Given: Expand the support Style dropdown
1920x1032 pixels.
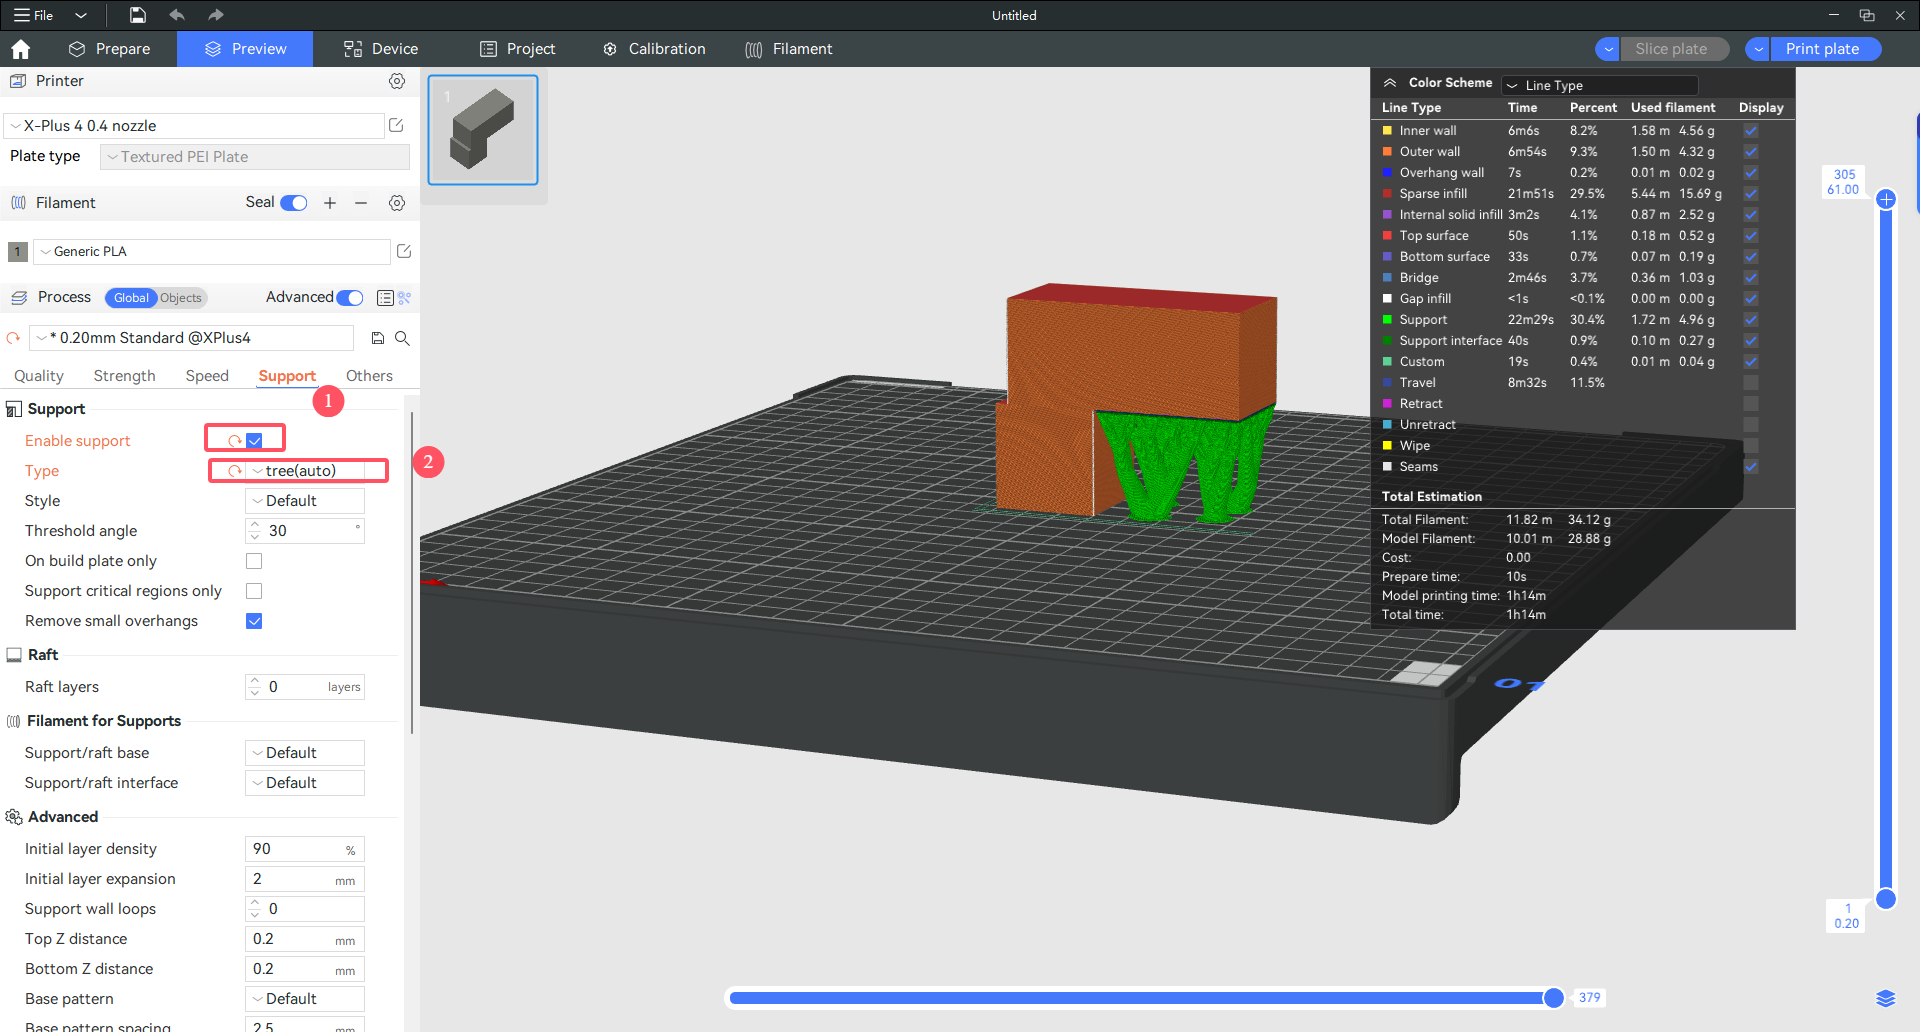Looking at the screenshot, I should pos(305,501).
